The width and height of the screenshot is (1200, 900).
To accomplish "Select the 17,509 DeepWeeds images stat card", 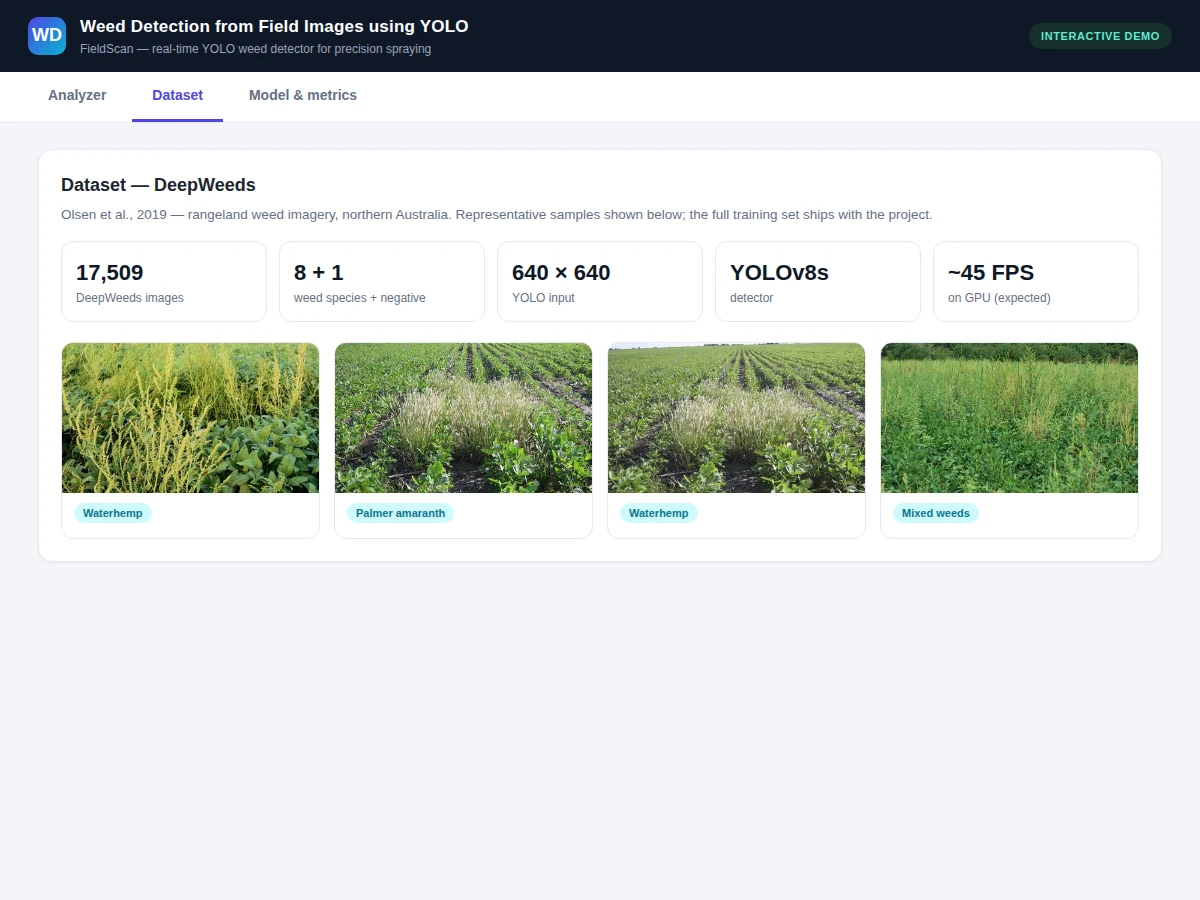I will pyautogui.click(x=164, y=282).
